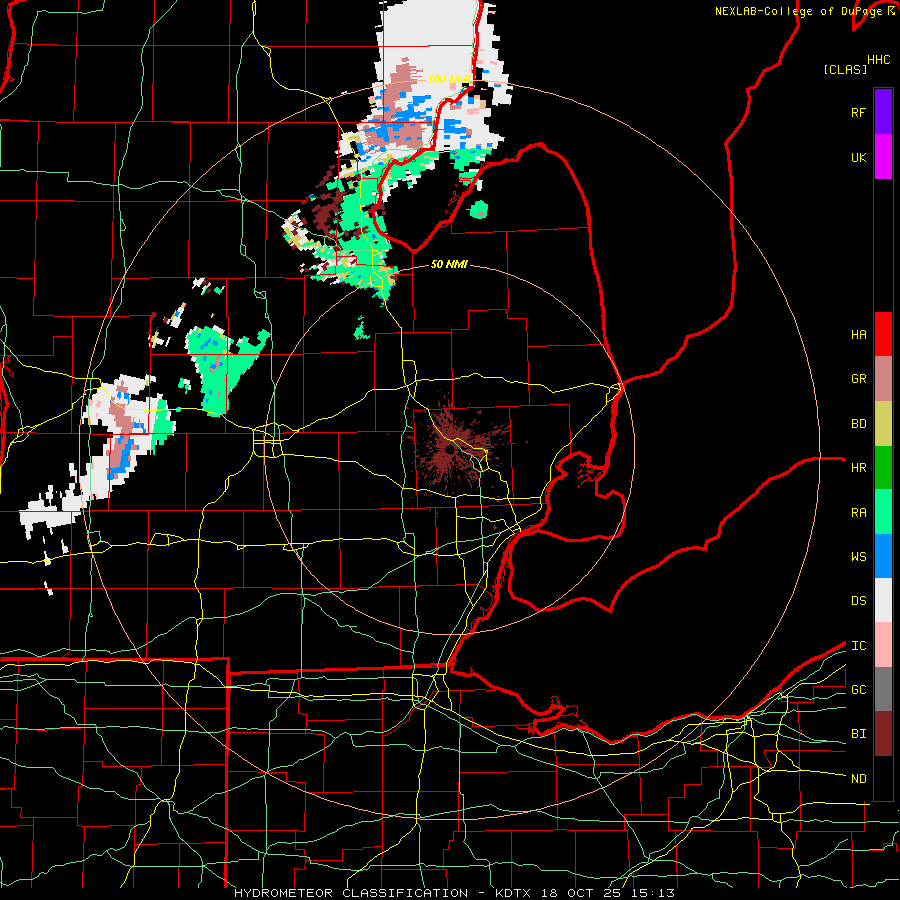Click the HR legend label
Viewport: 900px width, 900px height.
[x=859, y=467]
